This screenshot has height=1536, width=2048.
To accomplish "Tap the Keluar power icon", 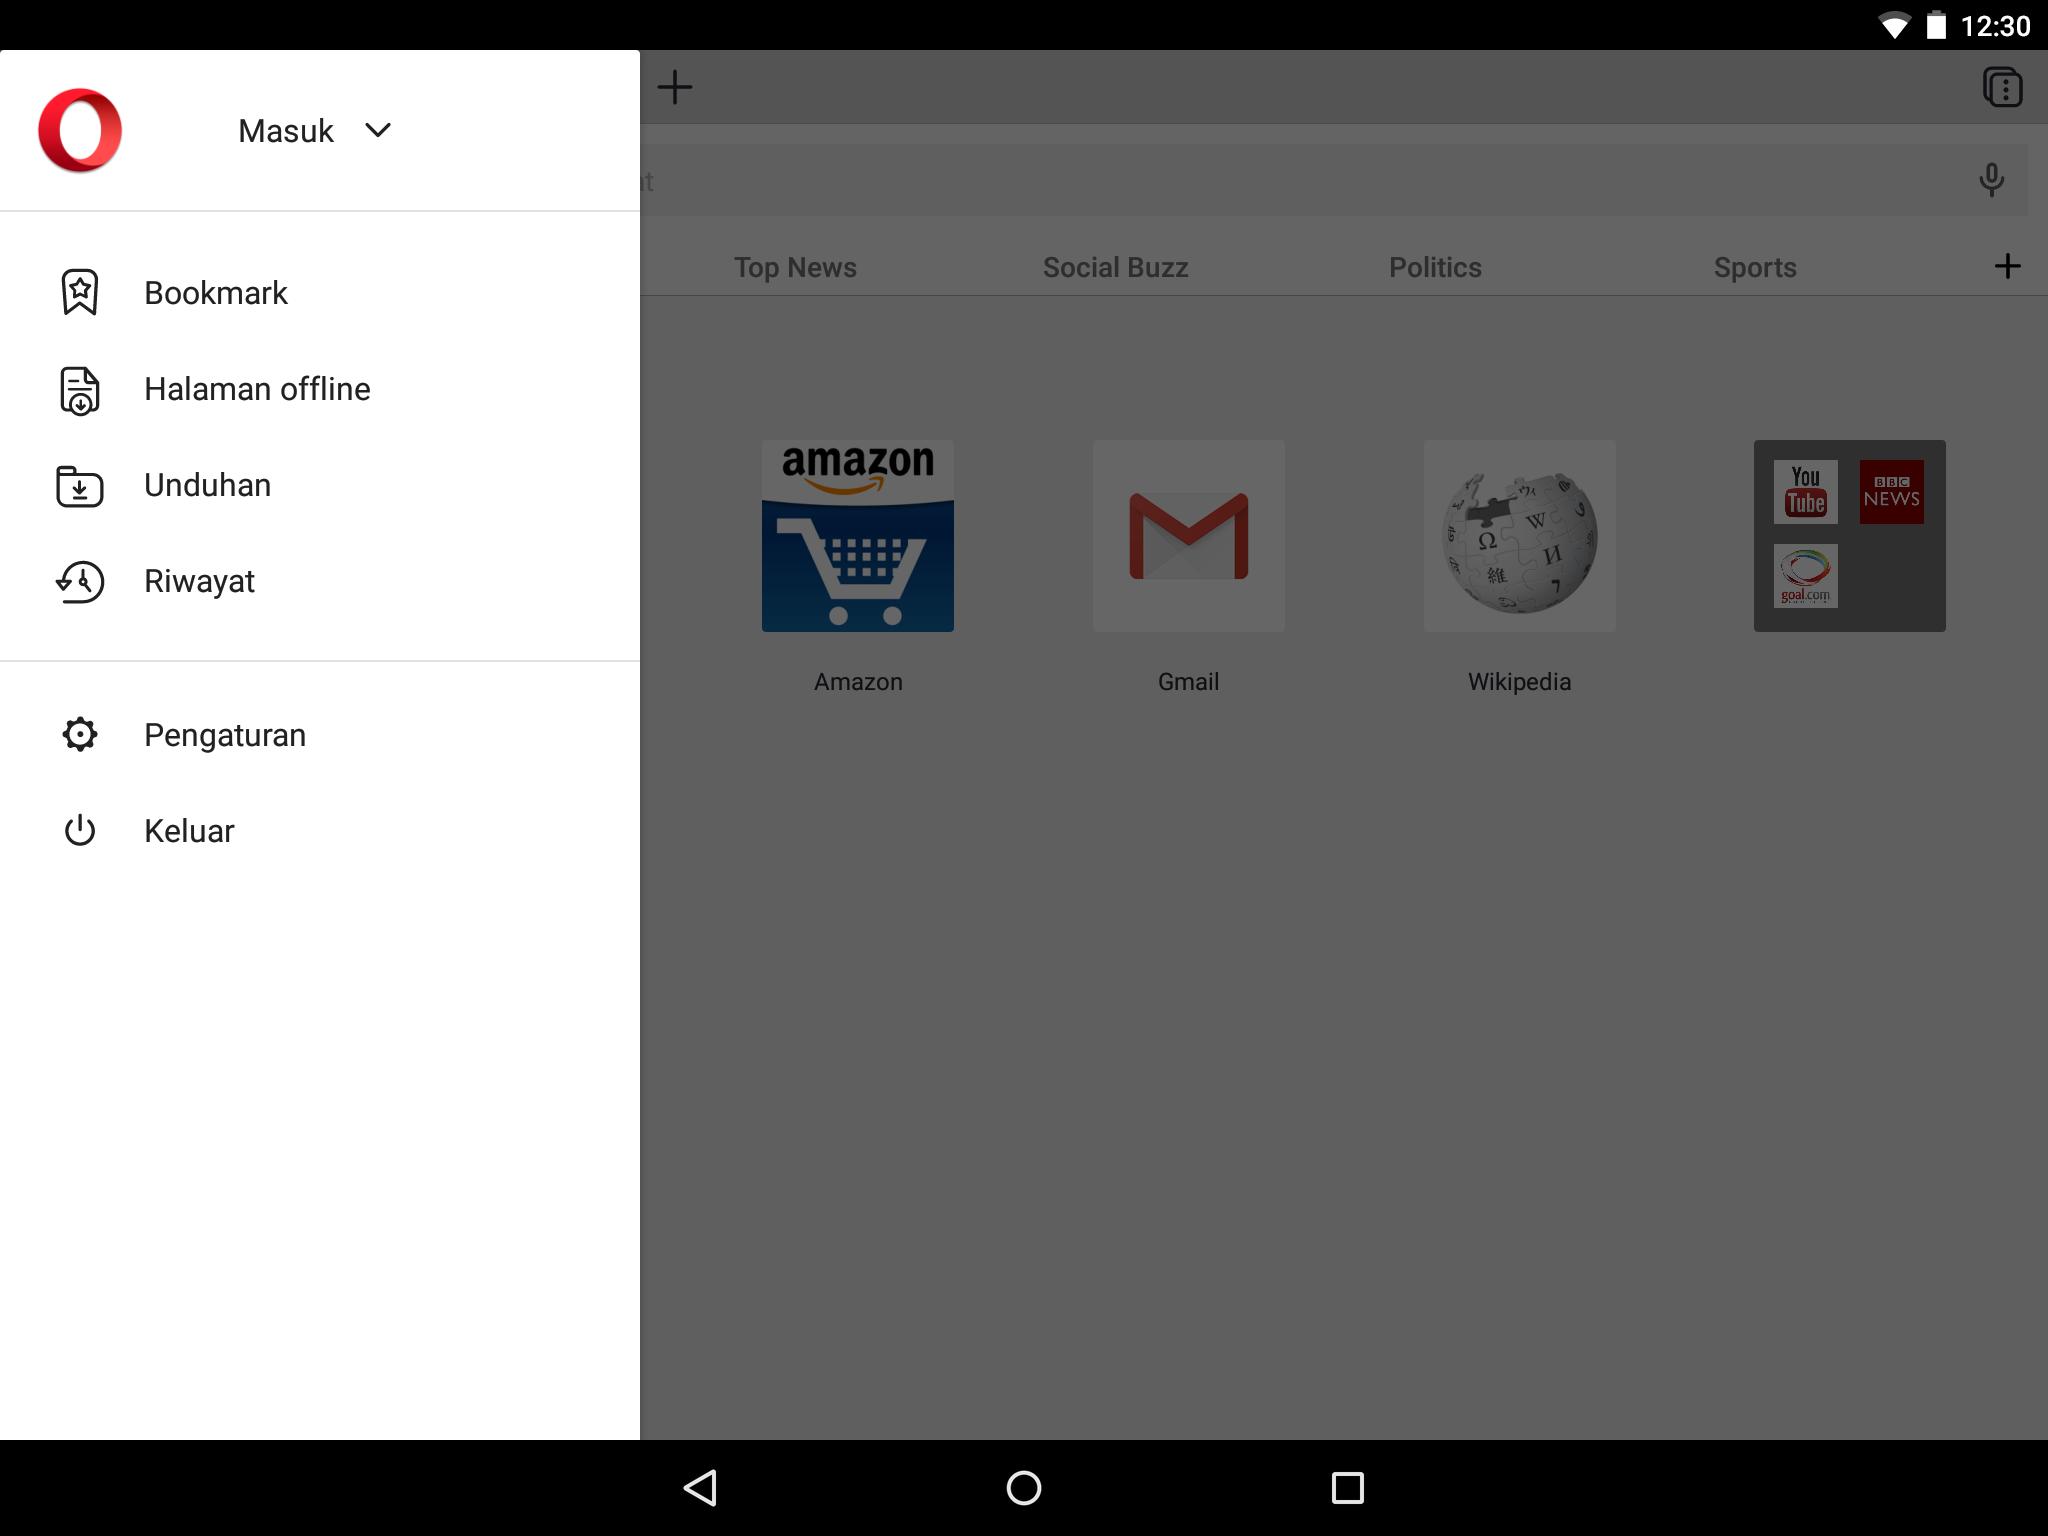I will point(80,830).
